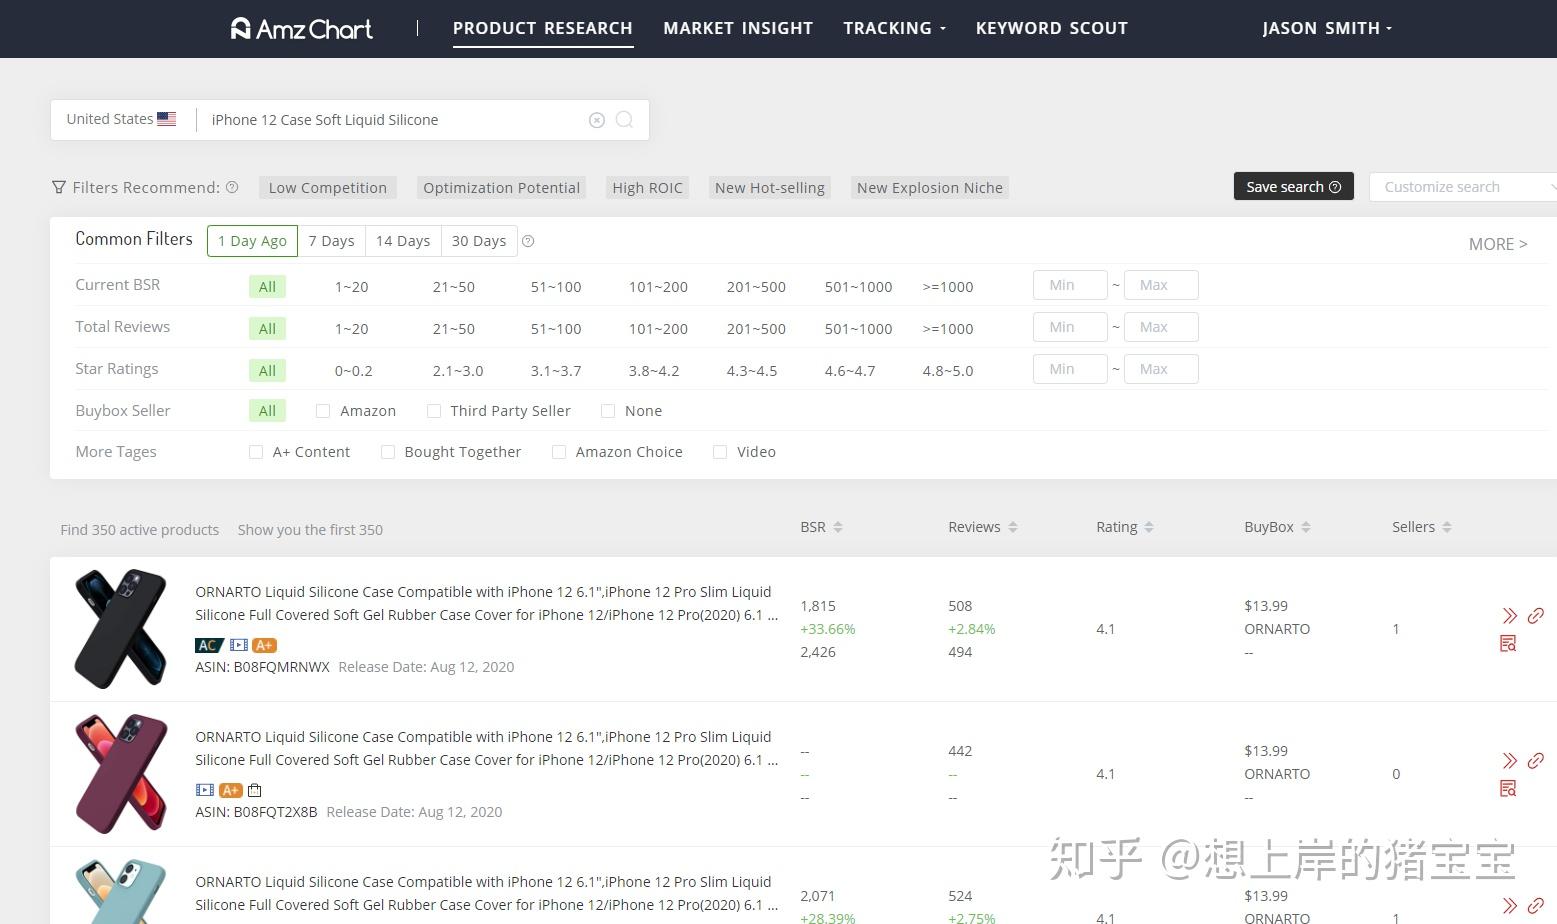Open KEYWORD SCOUT tab

click(x=1052, y=28)
